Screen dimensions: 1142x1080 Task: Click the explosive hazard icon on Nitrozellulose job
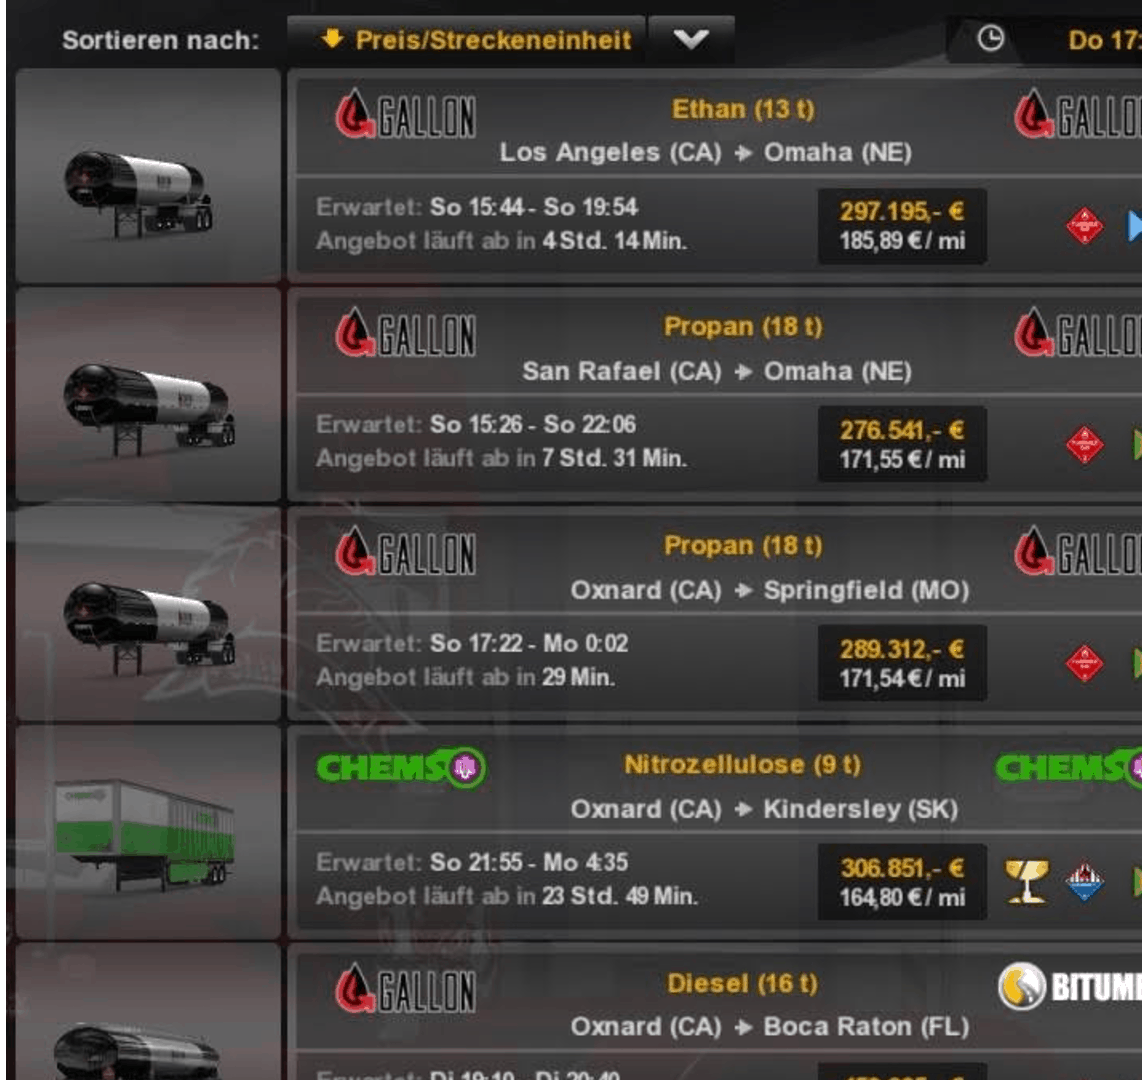(1084, 881)
